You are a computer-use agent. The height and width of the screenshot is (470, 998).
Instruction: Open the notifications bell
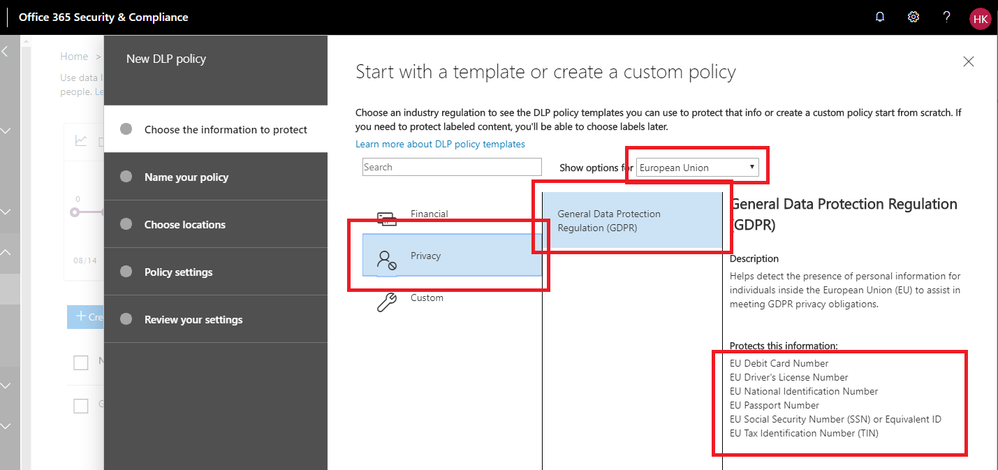tap(880, 17)
